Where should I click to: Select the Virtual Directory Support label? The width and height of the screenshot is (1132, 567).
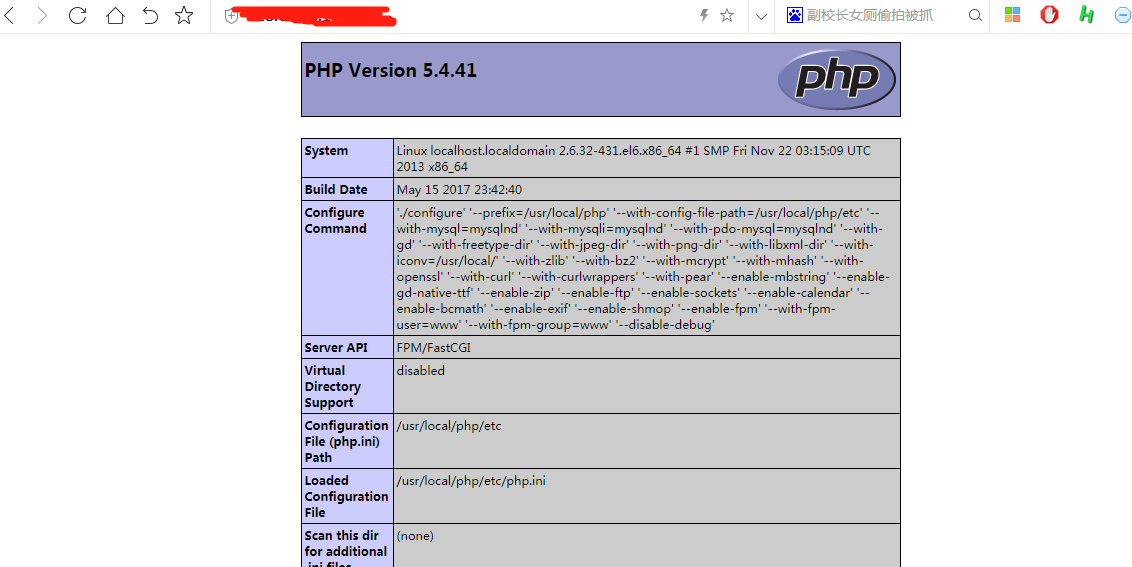(x=333, y=386)
